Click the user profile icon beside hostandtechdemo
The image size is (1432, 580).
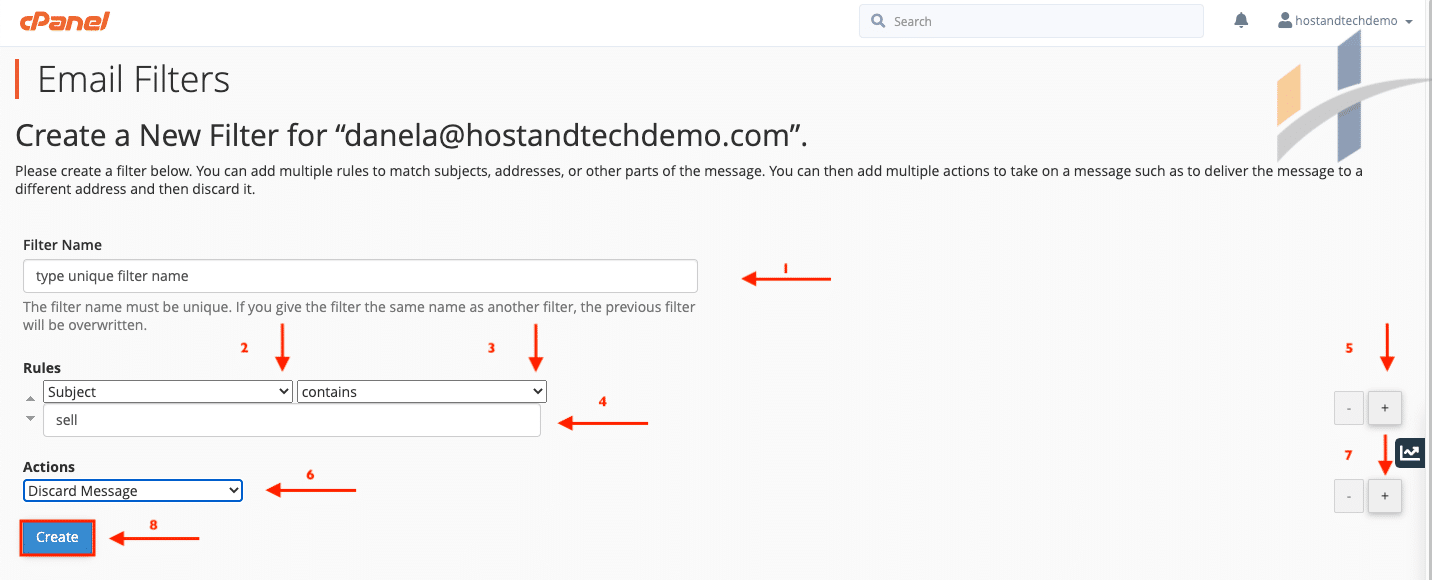click(x=1284, y=18)
